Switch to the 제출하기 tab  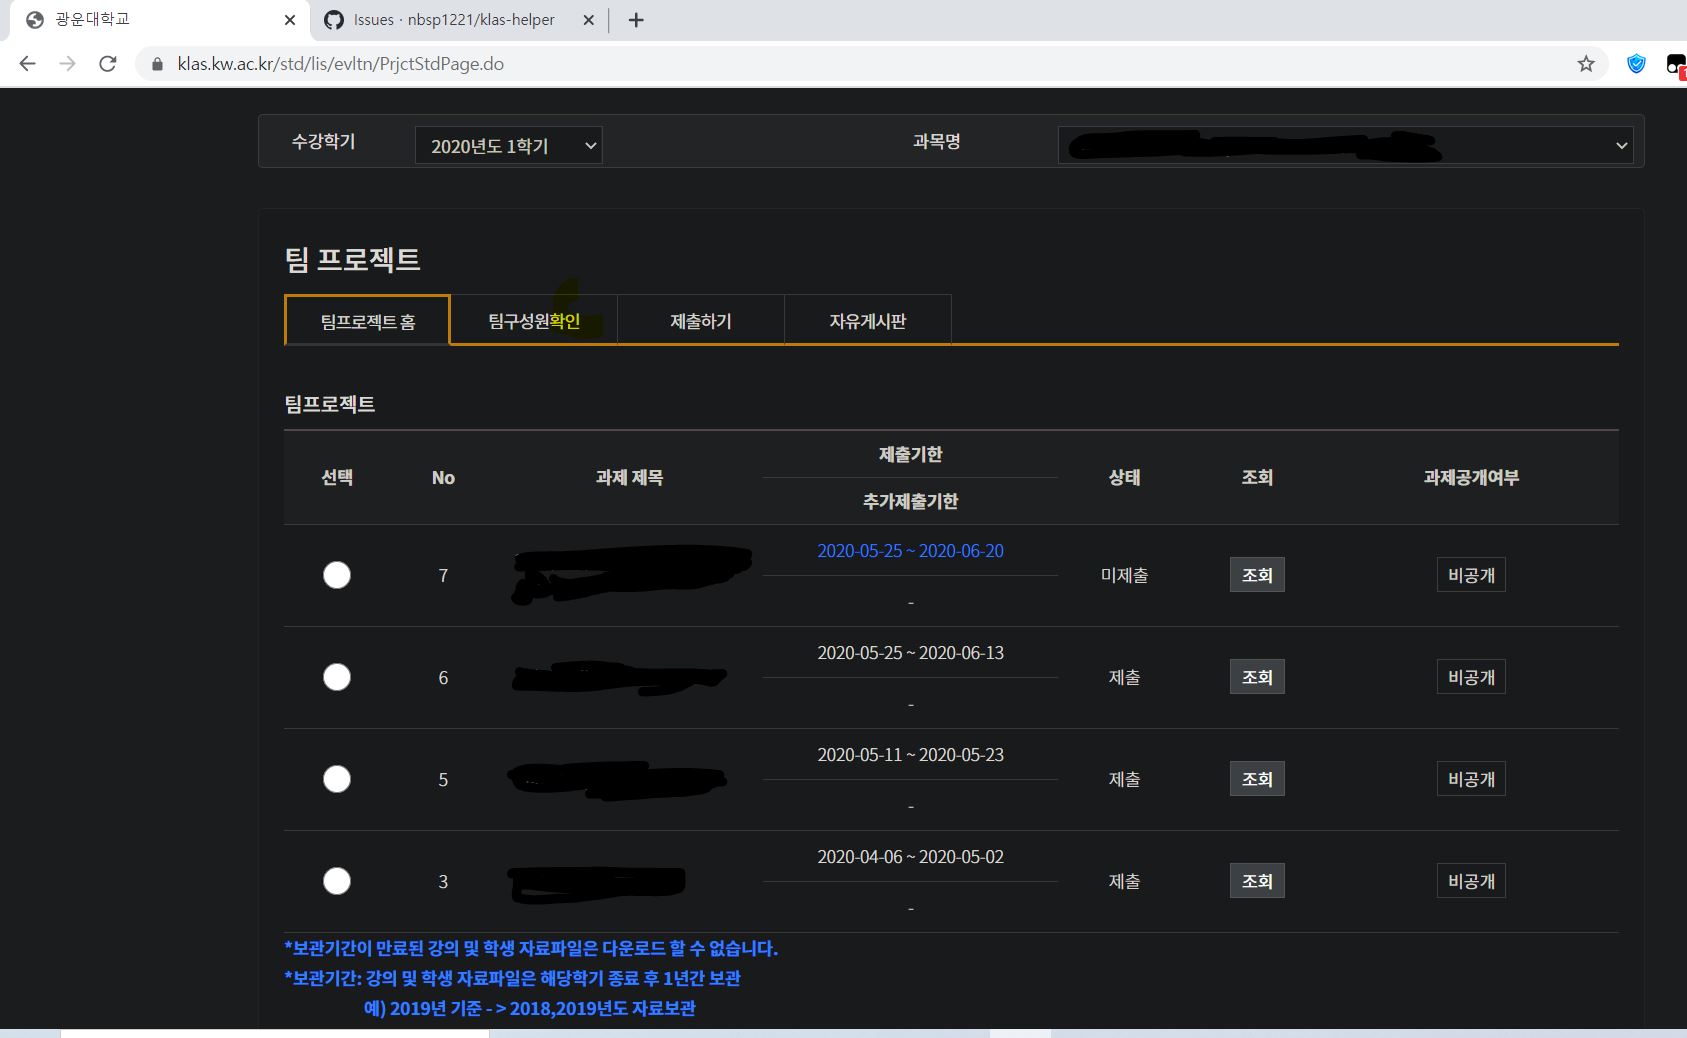701,320
